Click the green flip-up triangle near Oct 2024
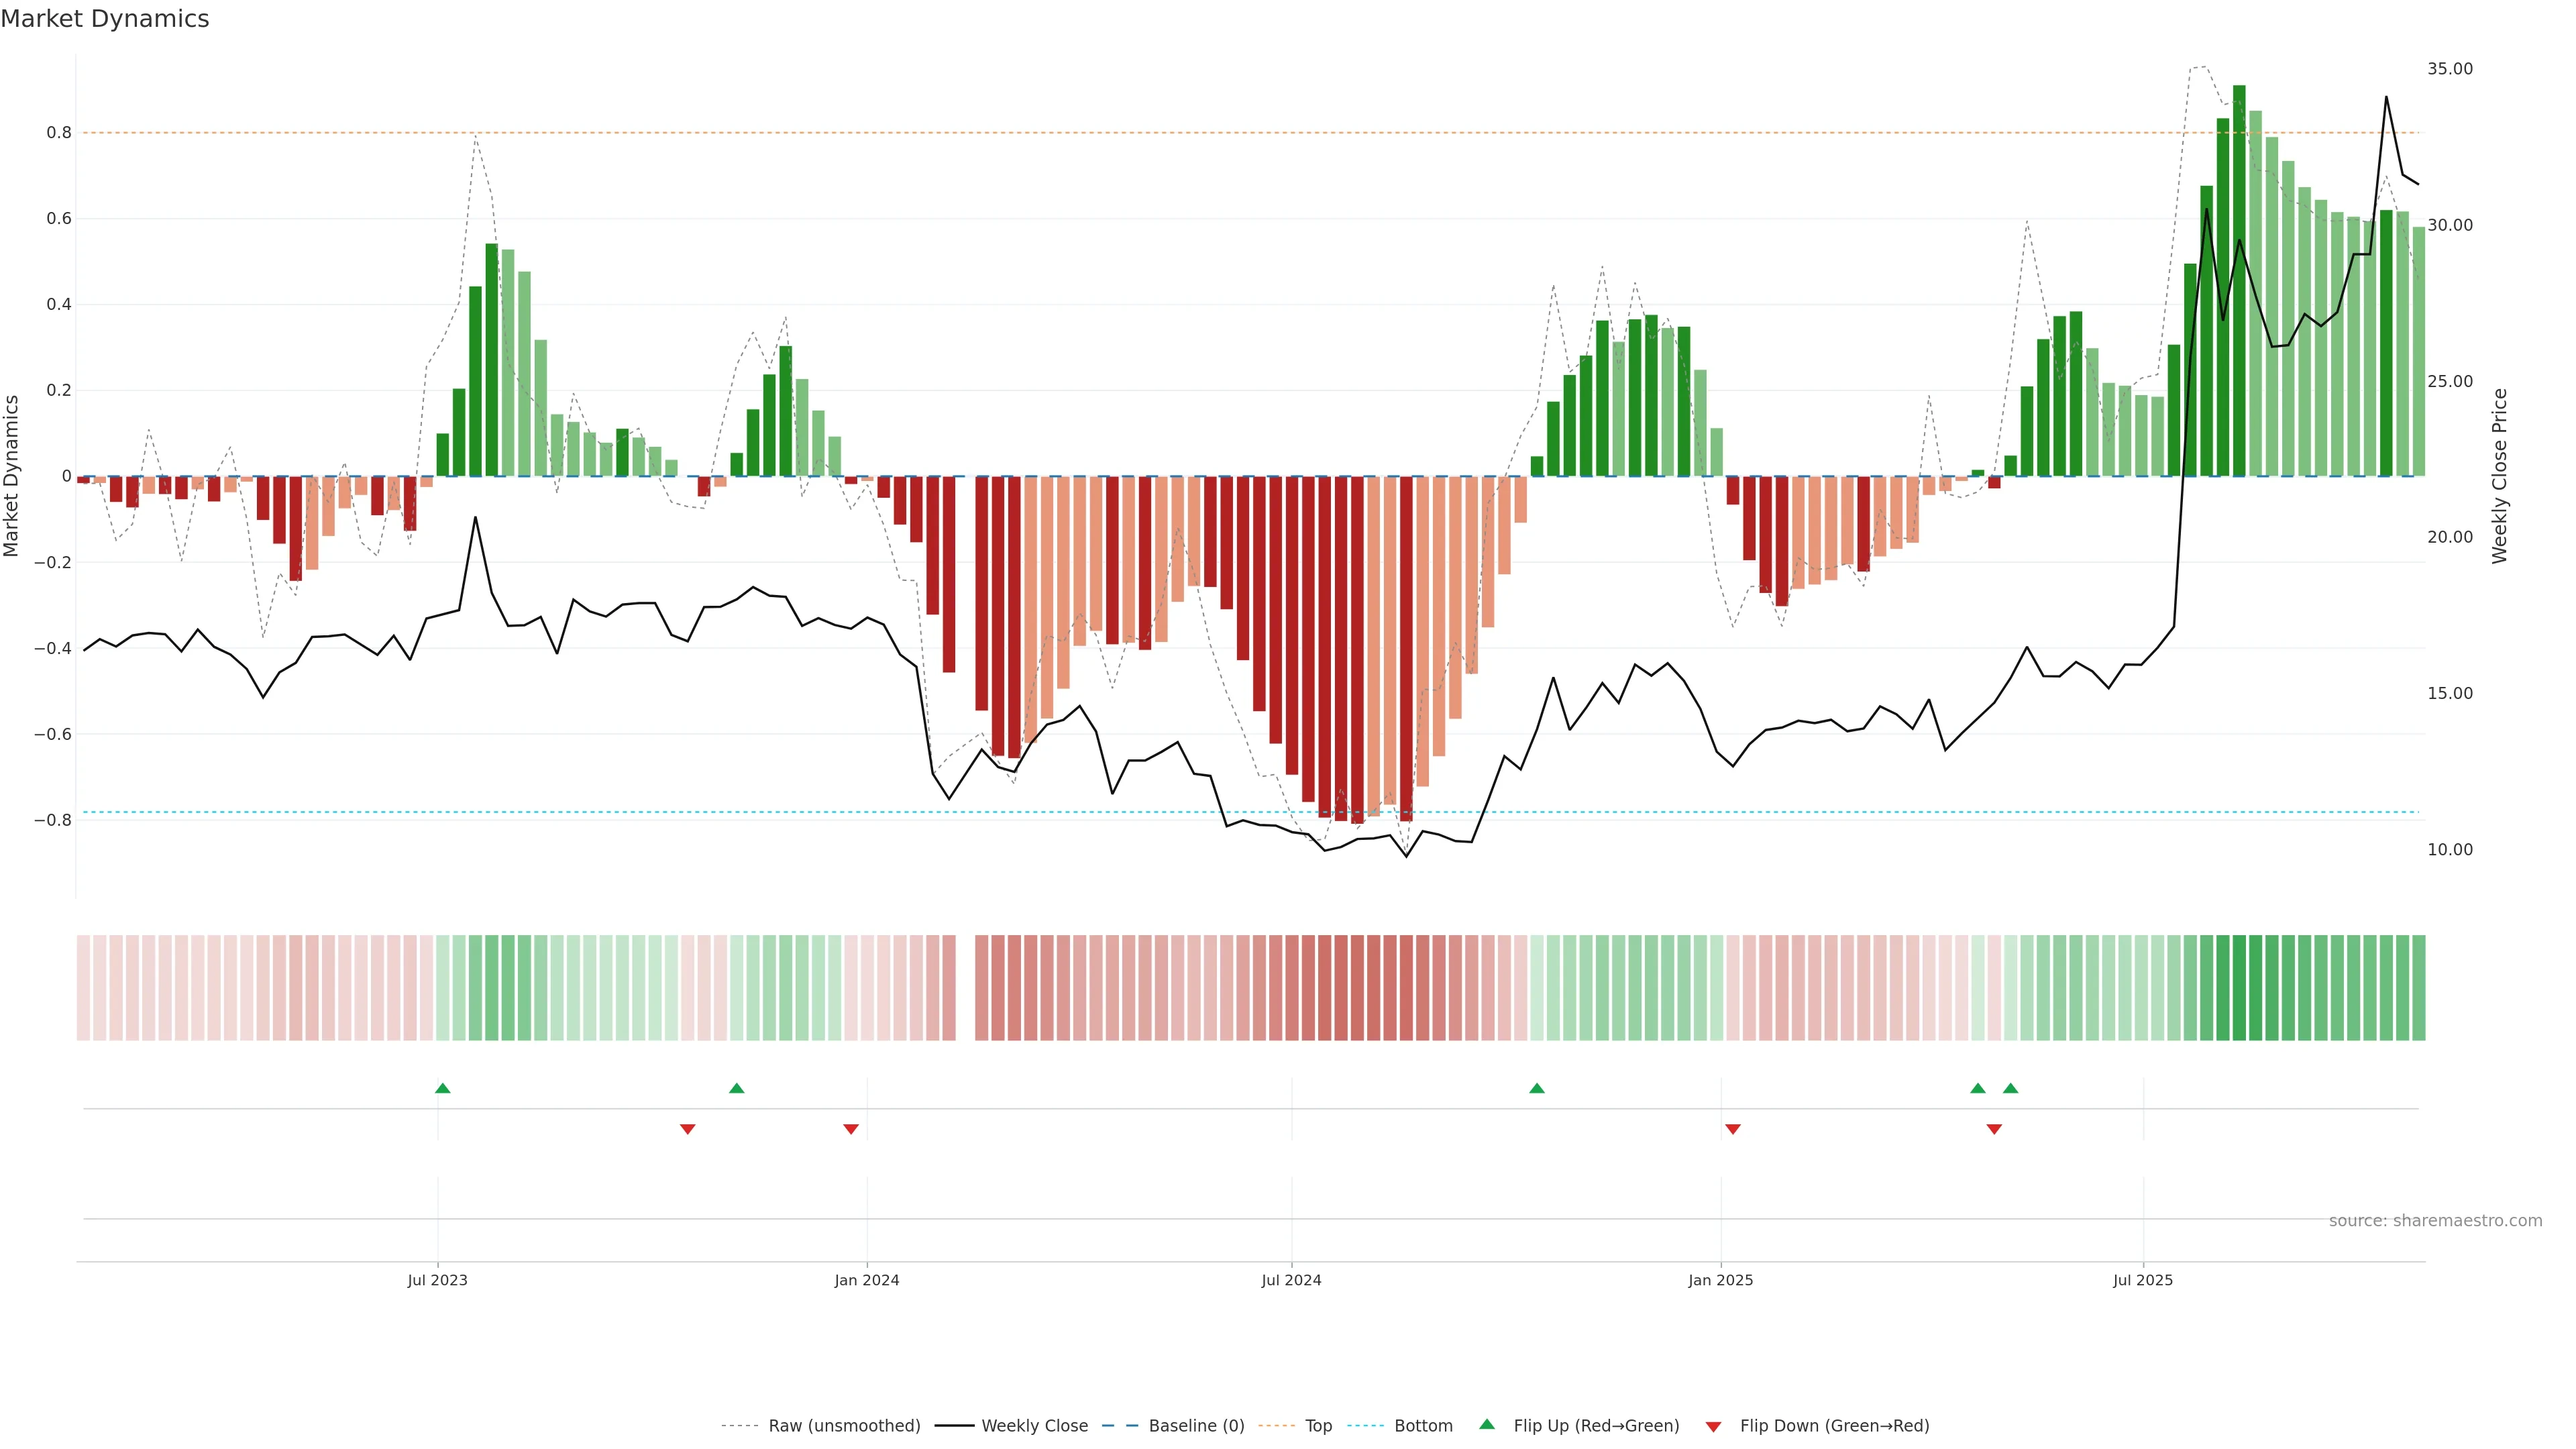The image size is (2576, 1449). [1537, 1088]
